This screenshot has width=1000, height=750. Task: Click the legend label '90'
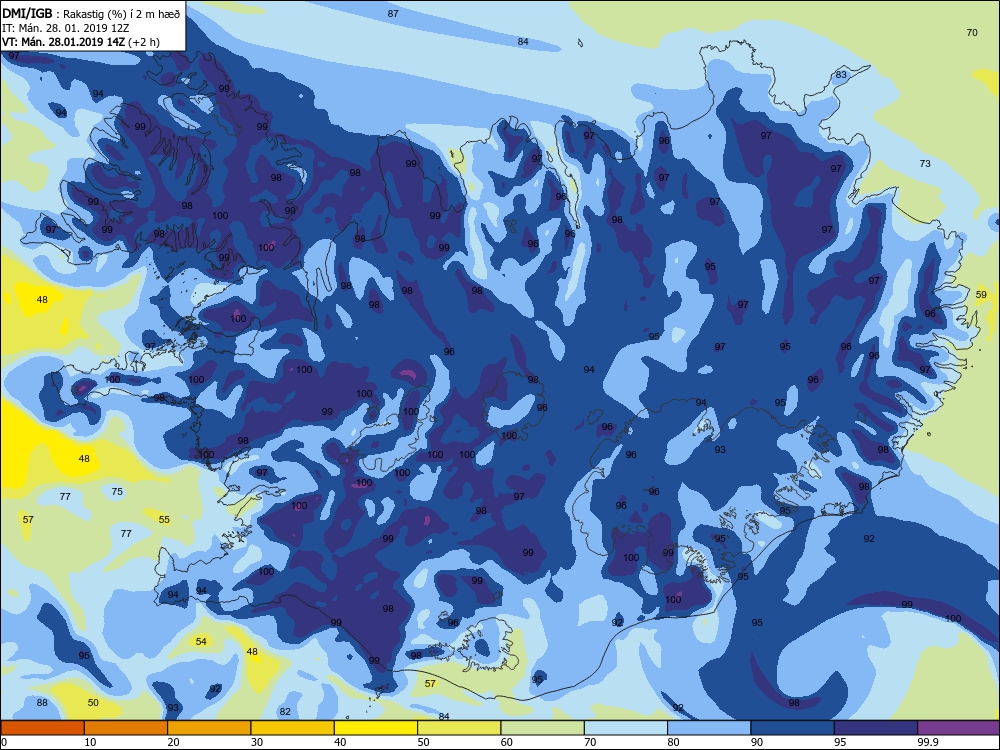point(757,742)
